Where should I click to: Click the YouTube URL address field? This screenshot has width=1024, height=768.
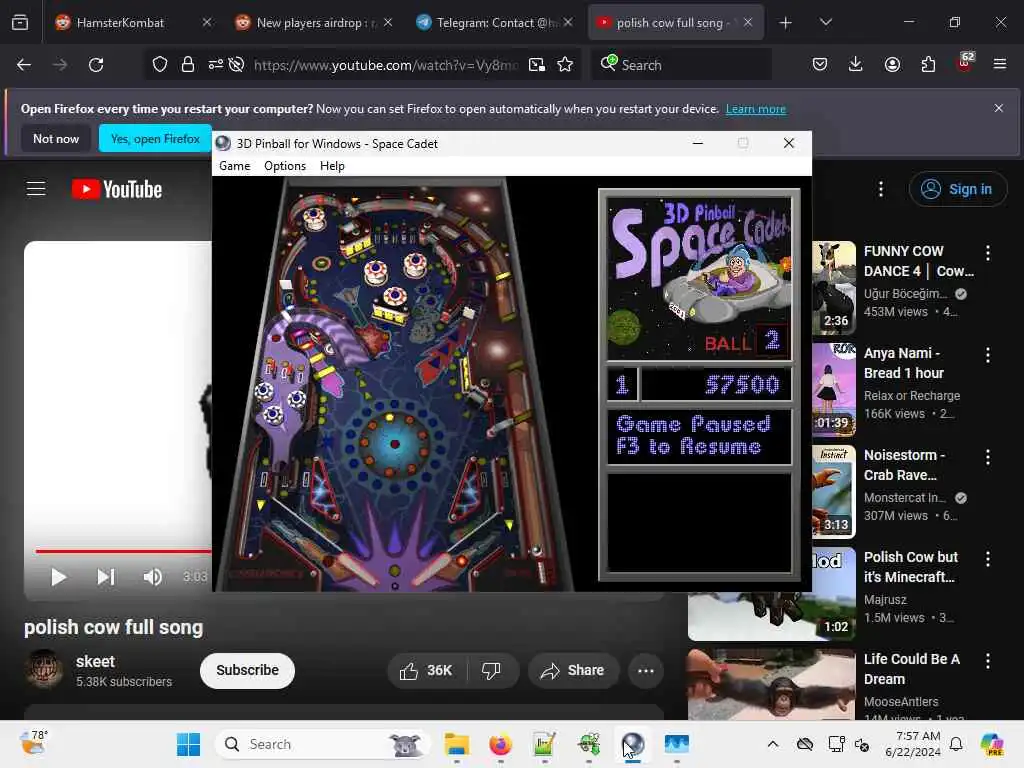[386, 65]
